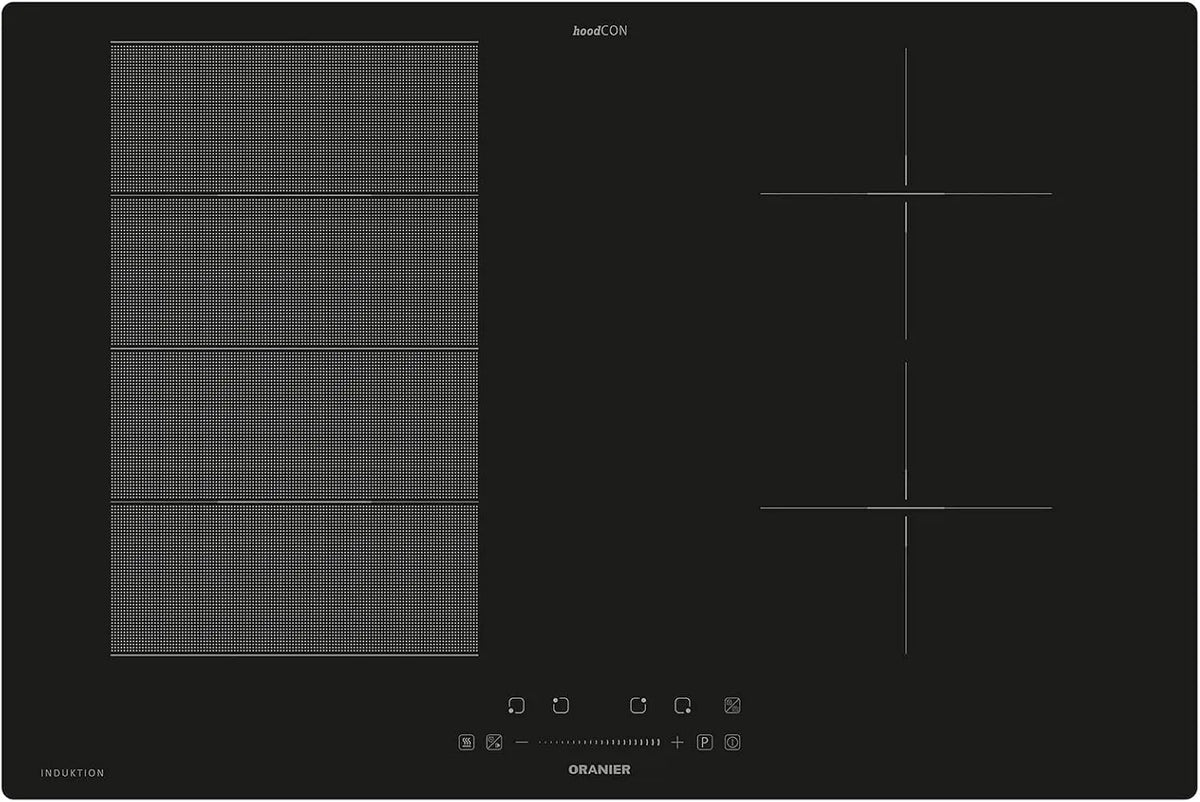Image resolution: width=1200 pixels, height=802 pixels.
Task: Tap the plus key beside the slider
Action: click(x=677, y=742)
